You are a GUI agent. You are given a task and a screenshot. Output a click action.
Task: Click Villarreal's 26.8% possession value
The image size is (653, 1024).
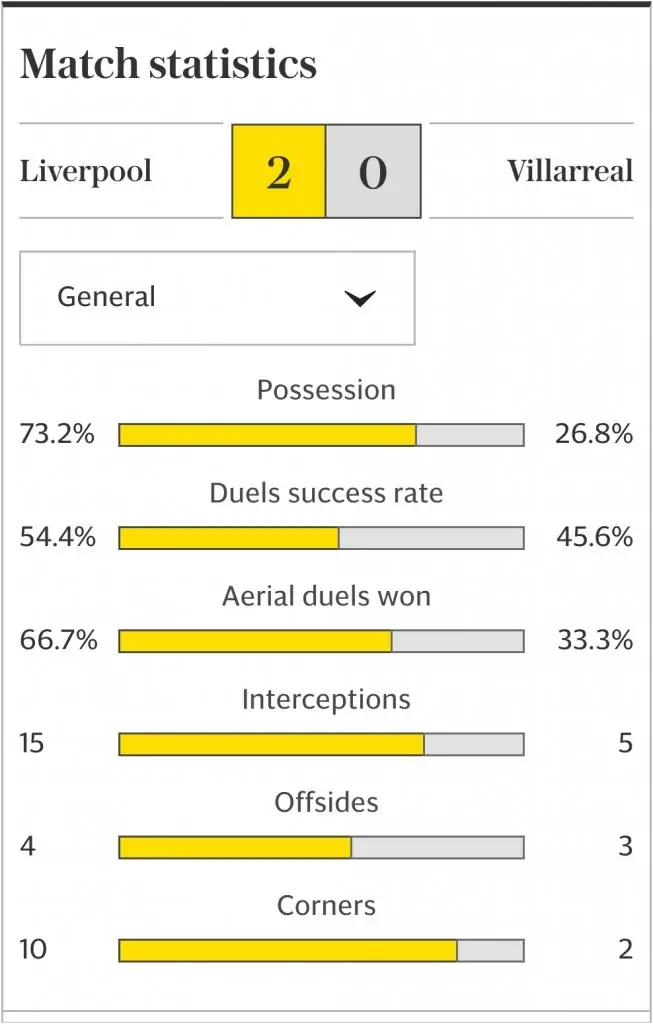(x=594, y=434)
